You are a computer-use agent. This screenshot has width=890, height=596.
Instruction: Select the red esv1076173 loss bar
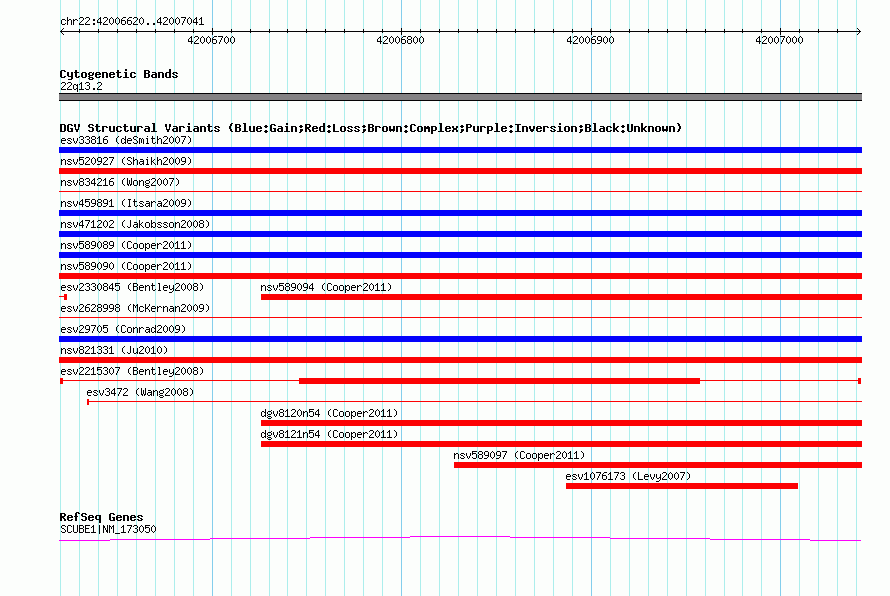[x=682, y=486]
